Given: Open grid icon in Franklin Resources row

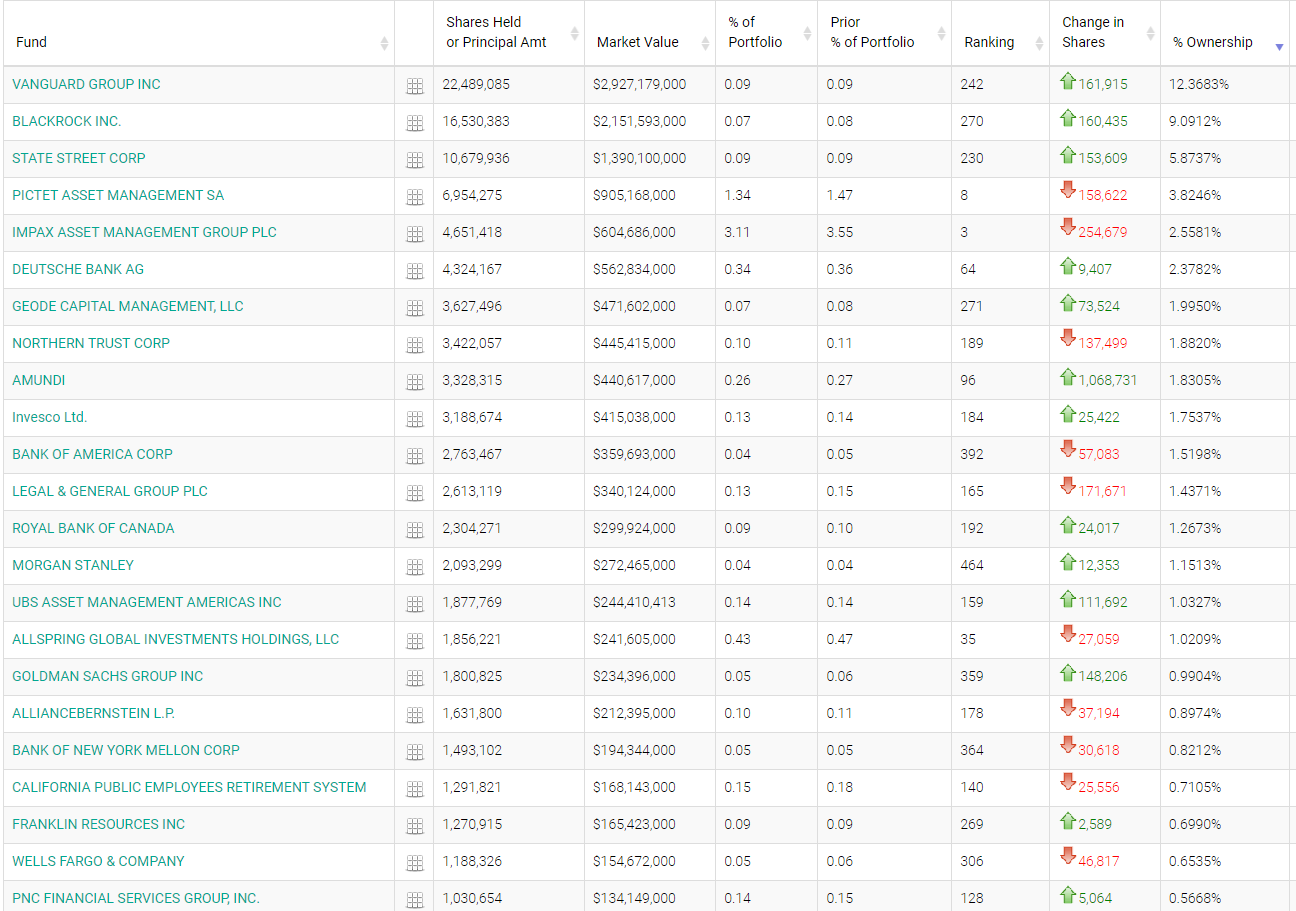Looking at the screenshot, I should tap(415, 826).
